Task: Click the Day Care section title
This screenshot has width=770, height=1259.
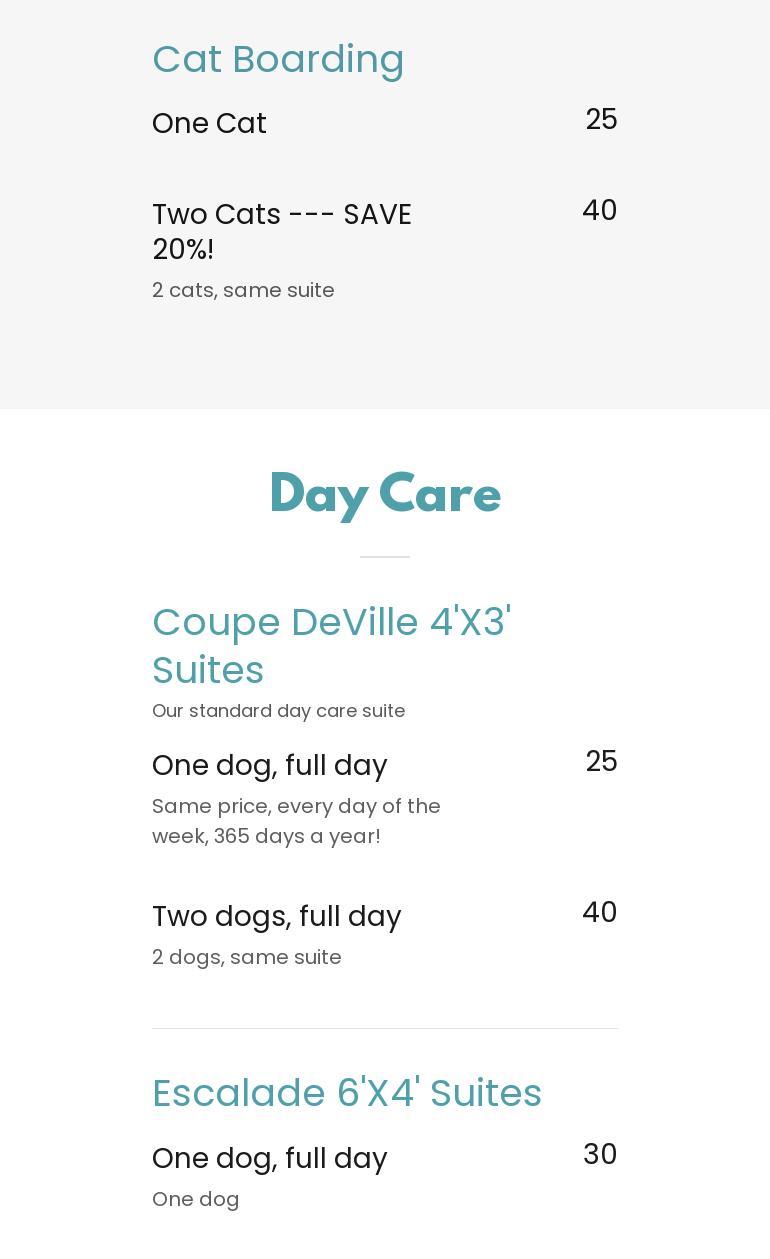Action: (x=385, y=494)
